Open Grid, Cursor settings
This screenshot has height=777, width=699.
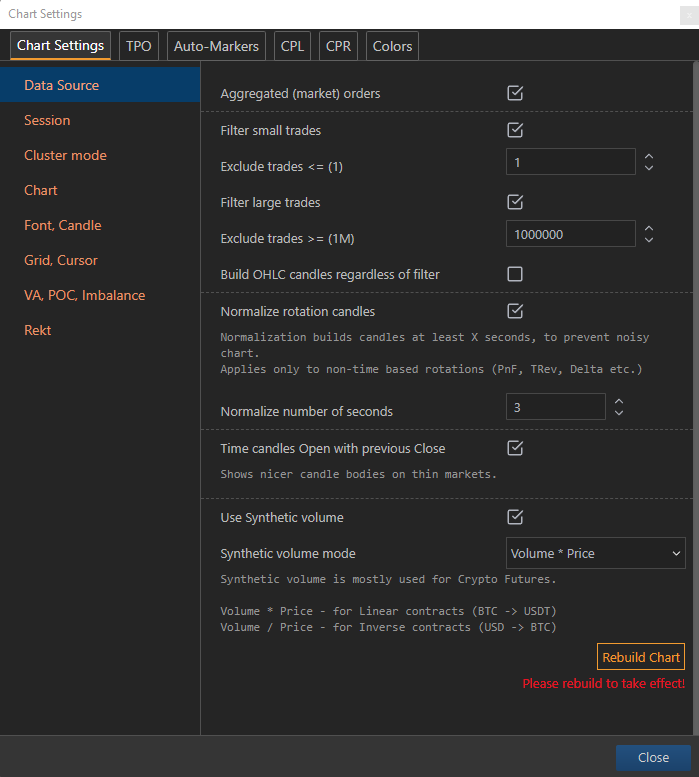coord(100,260)
